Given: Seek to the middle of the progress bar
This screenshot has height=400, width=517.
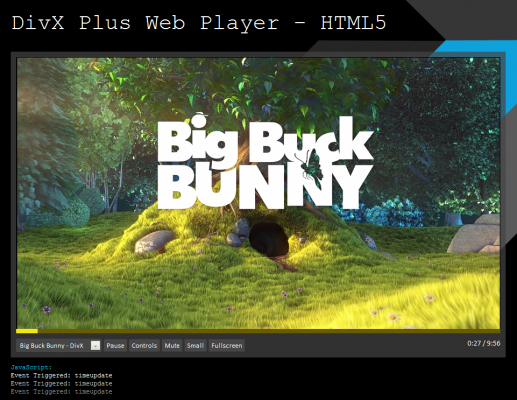Looking at the screenshot, I should click(258, 331).
